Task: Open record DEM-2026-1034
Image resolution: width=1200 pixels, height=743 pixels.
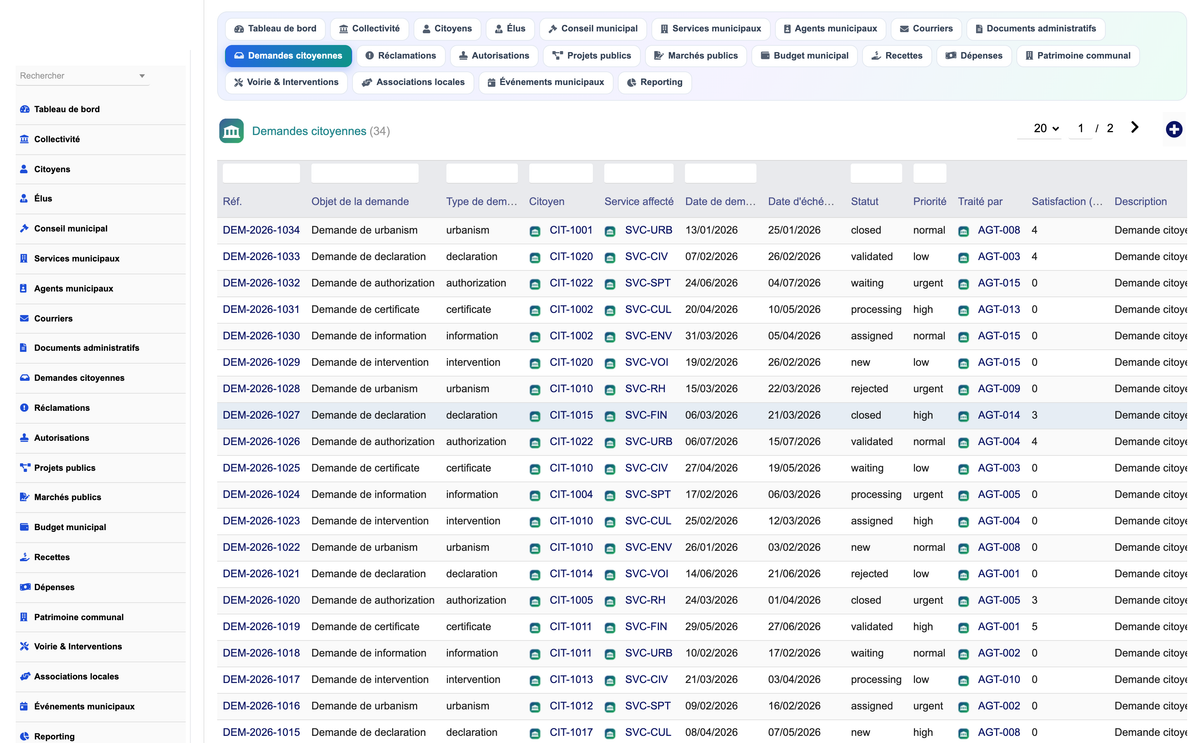Action: coord(261,230)
